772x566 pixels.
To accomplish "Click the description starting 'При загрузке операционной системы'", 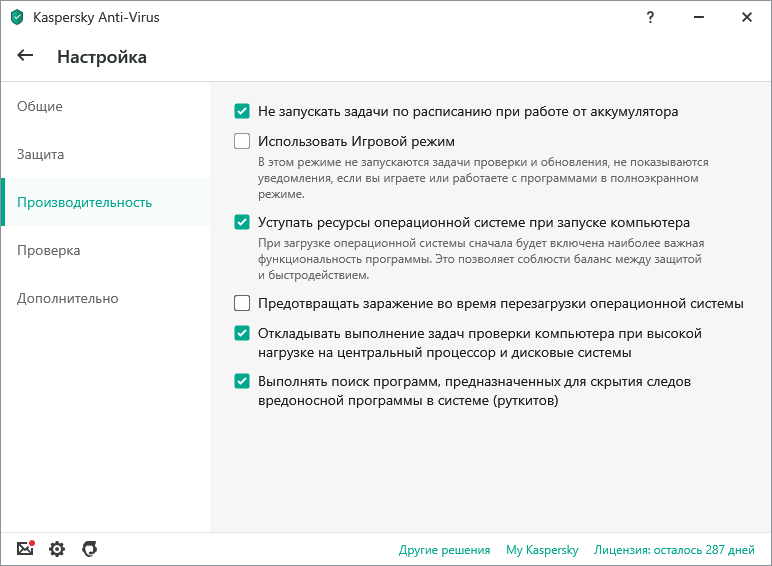I will click(x=481, y=259).
